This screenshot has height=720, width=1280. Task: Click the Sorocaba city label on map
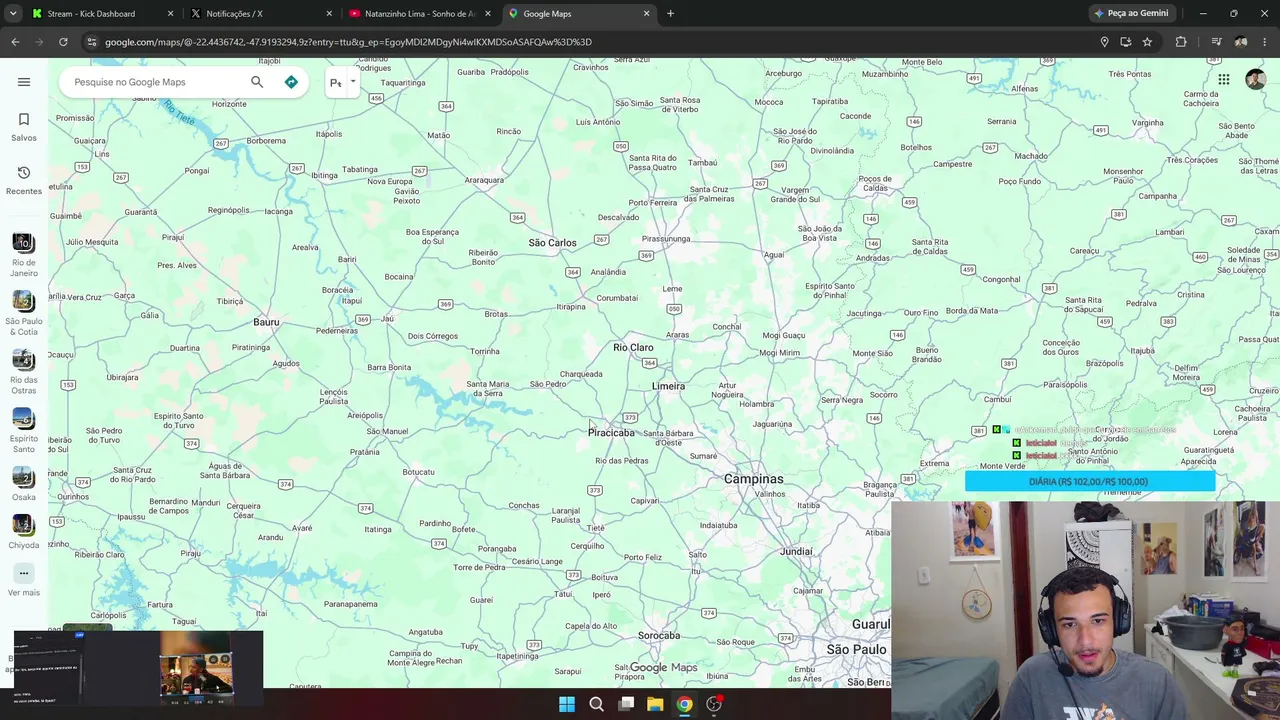[659, 636]
